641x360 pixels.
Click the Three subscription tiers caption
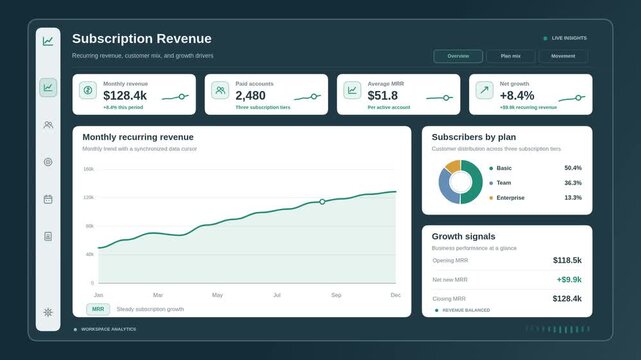pos(263,107)
